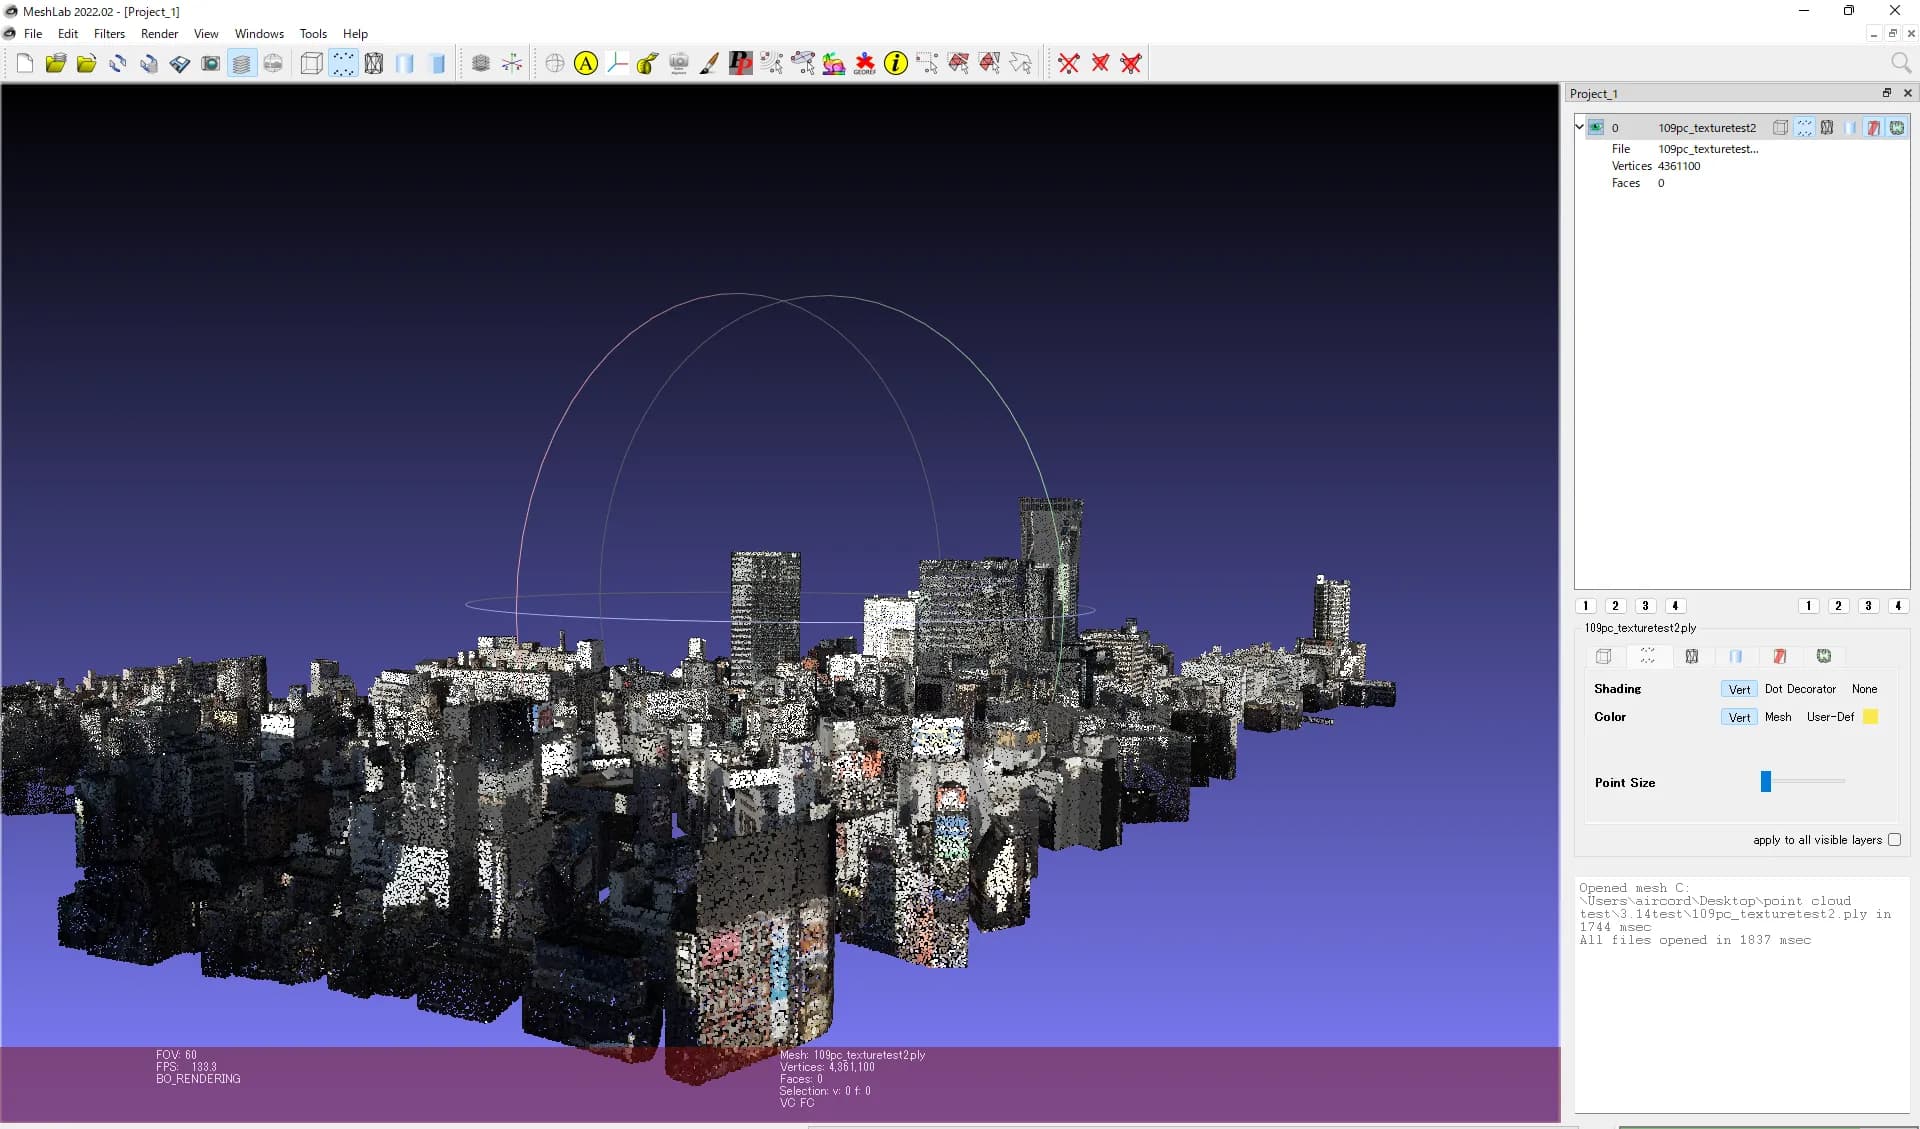The width and height of the screenshot is (1920, 1129).
Task: Collapse the 109pc_texturetest2 layer tree arrow
Action: point(1580,127)
